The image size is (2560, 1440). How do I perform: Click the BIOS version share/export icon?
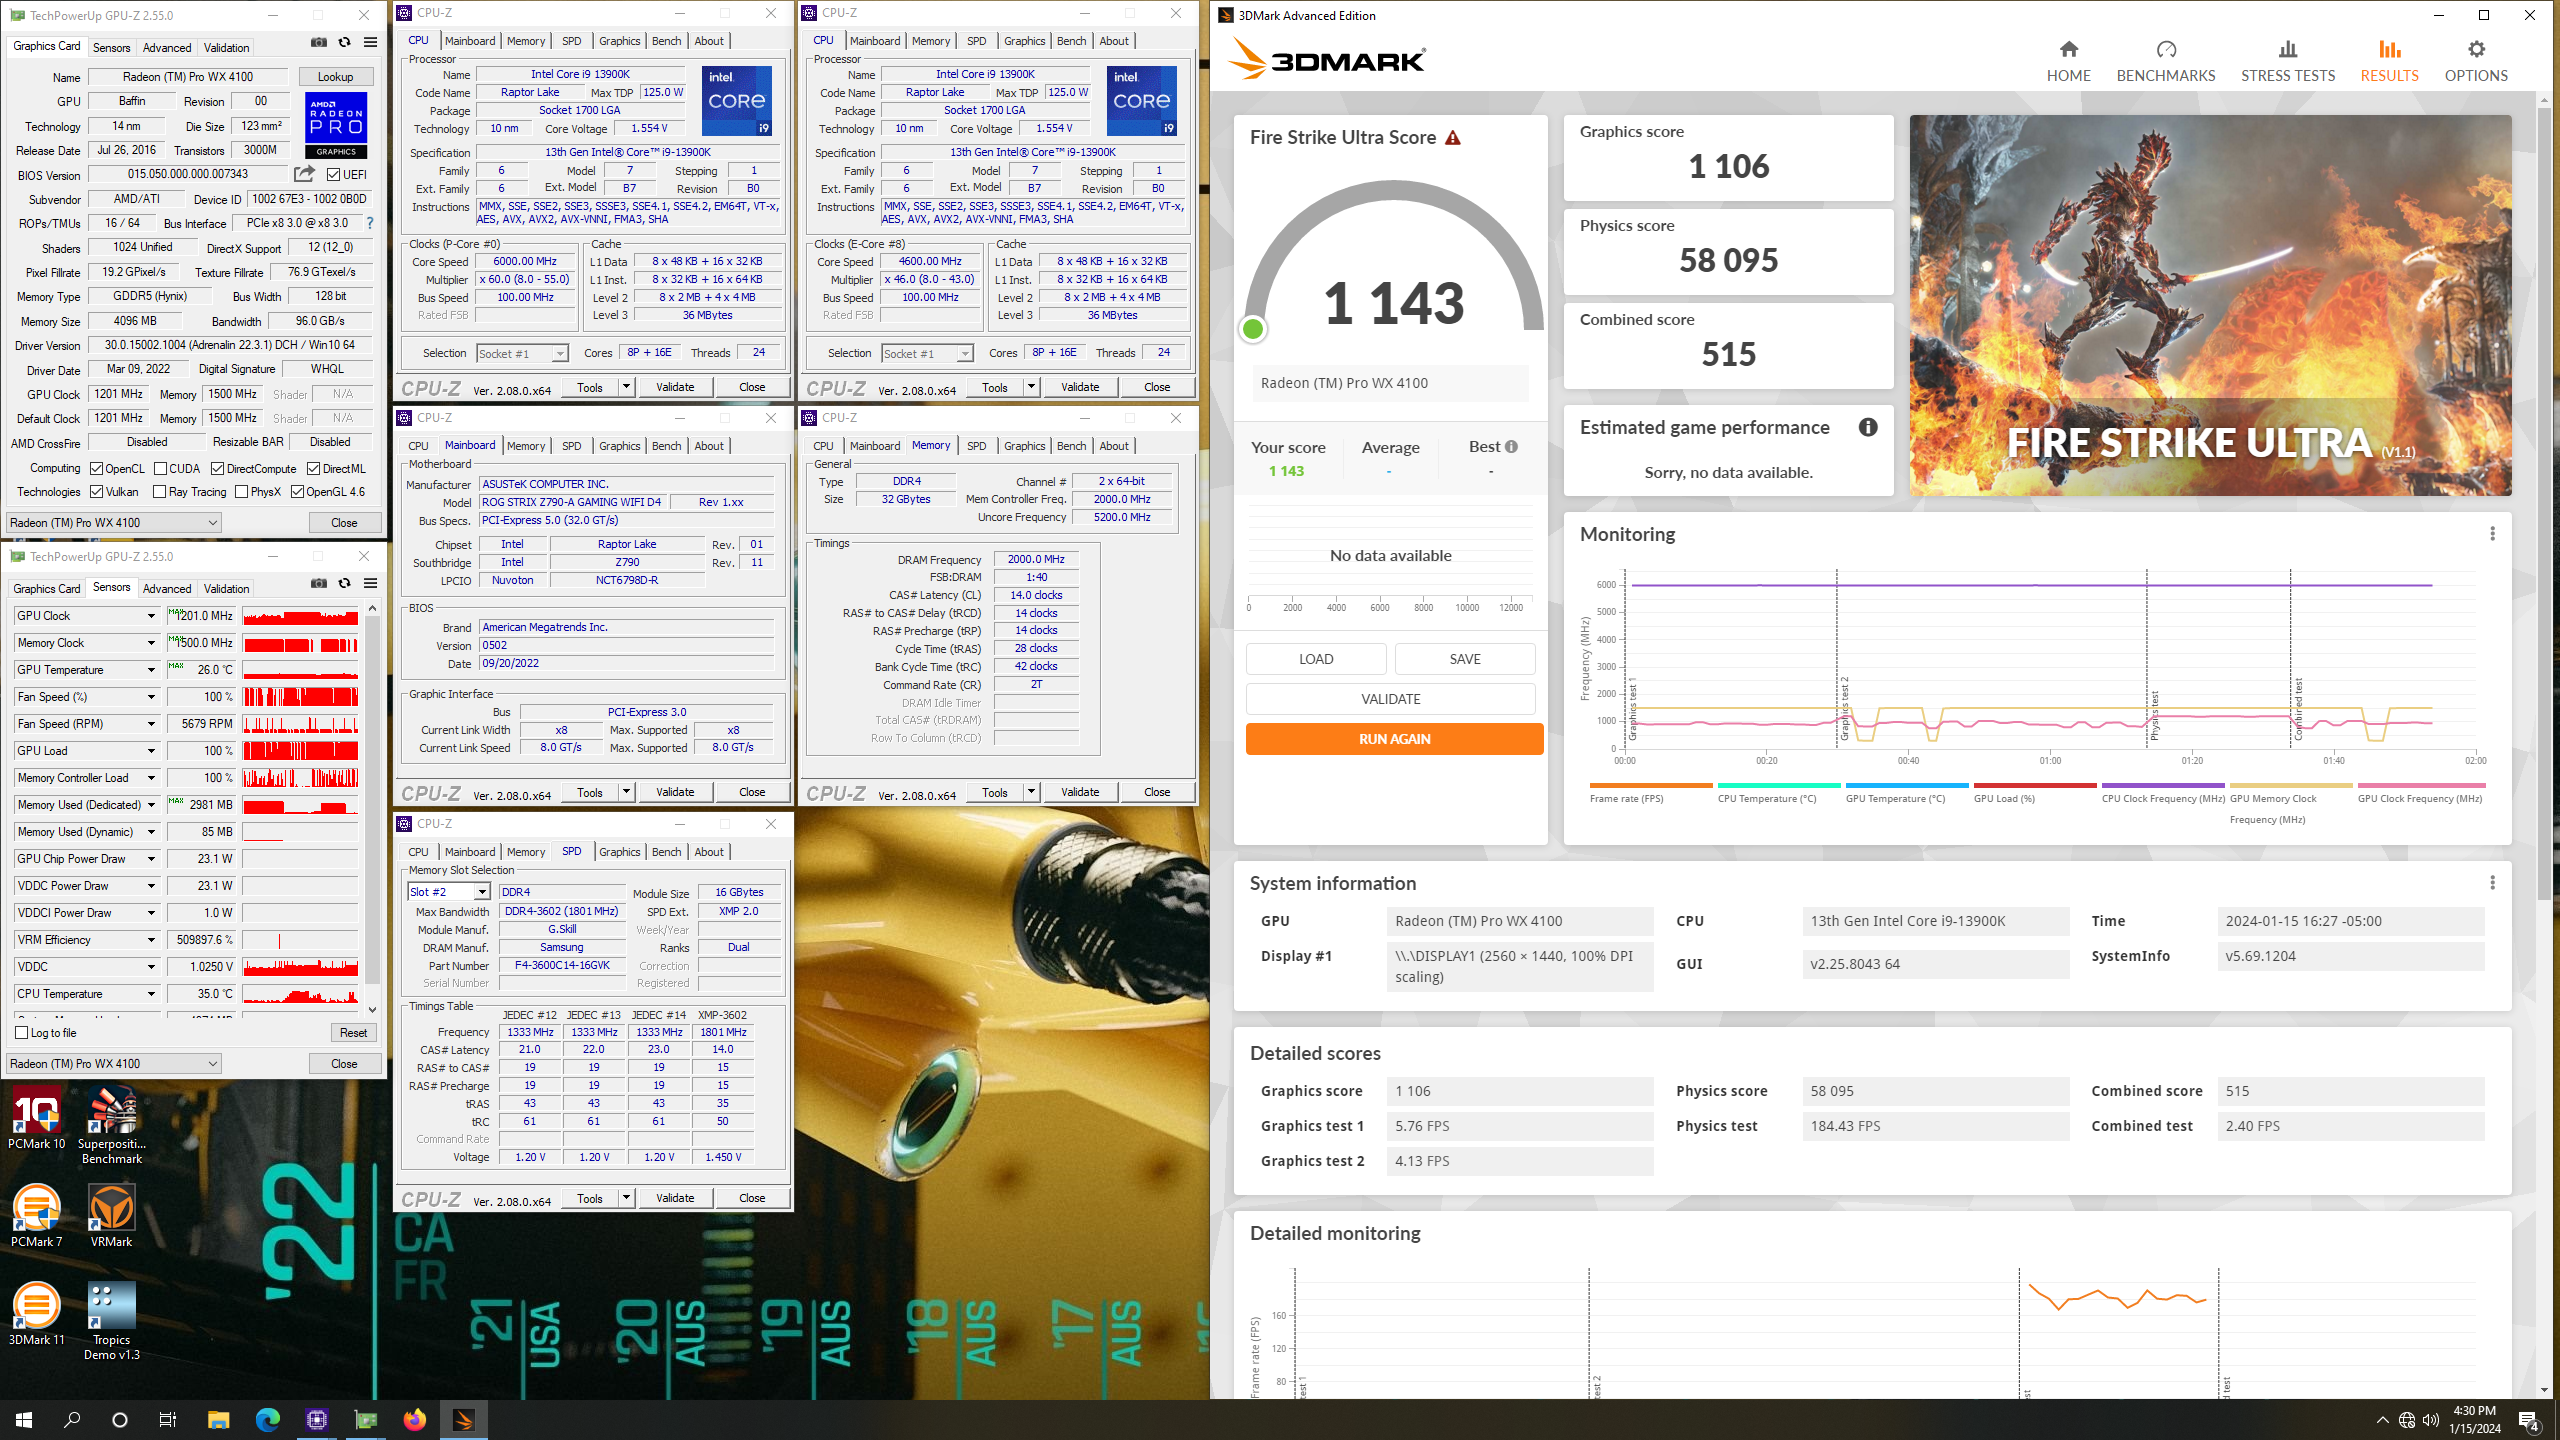[x=305, y=174]
